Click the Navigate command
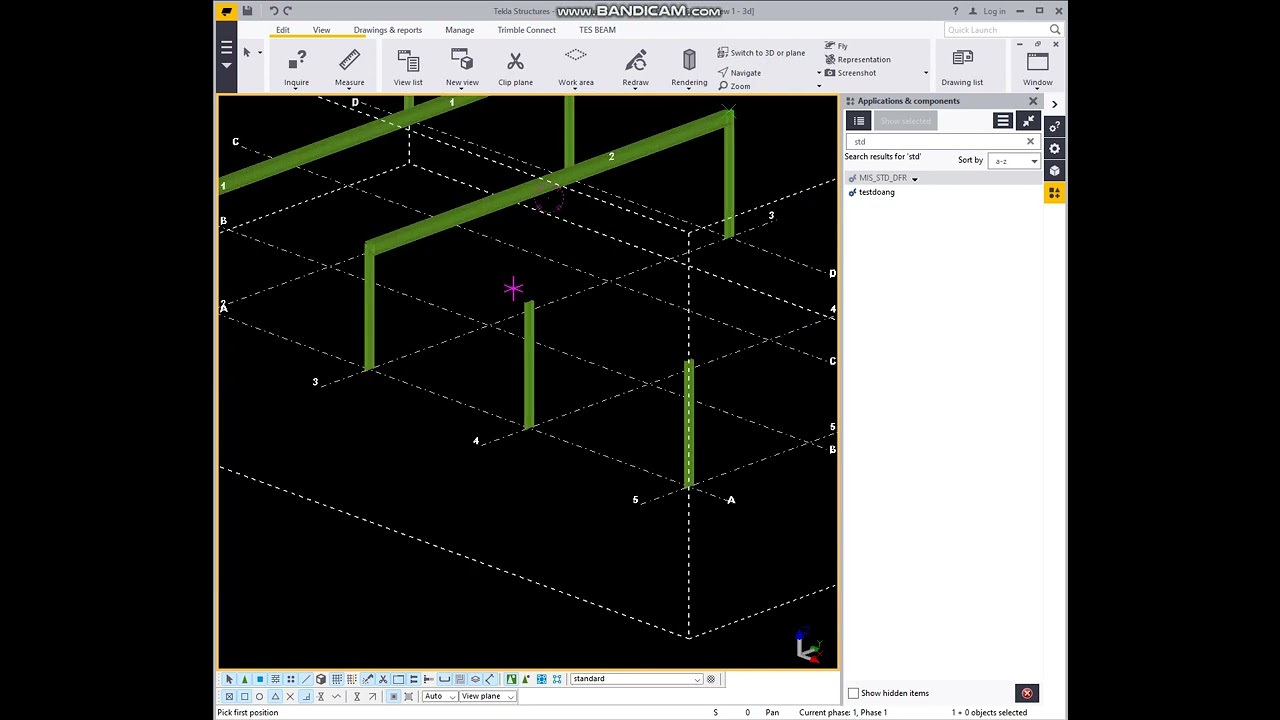This screenshot has height=720, width=1280. click(739, 73)
